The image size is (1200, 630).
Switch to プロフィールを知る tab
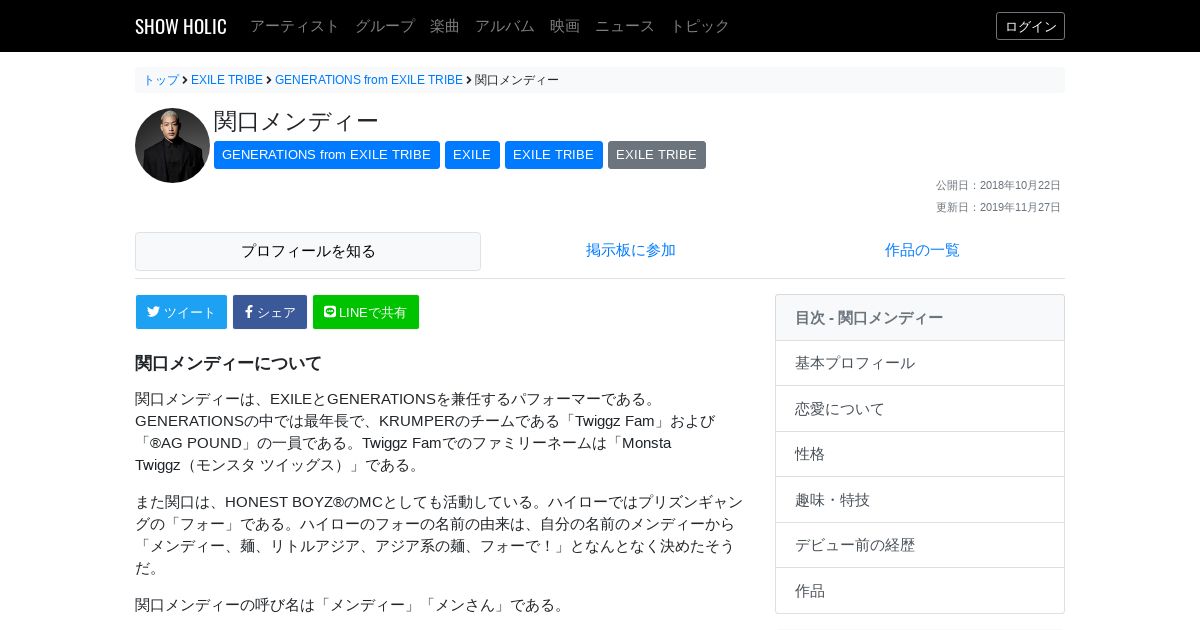coord(308,251)
